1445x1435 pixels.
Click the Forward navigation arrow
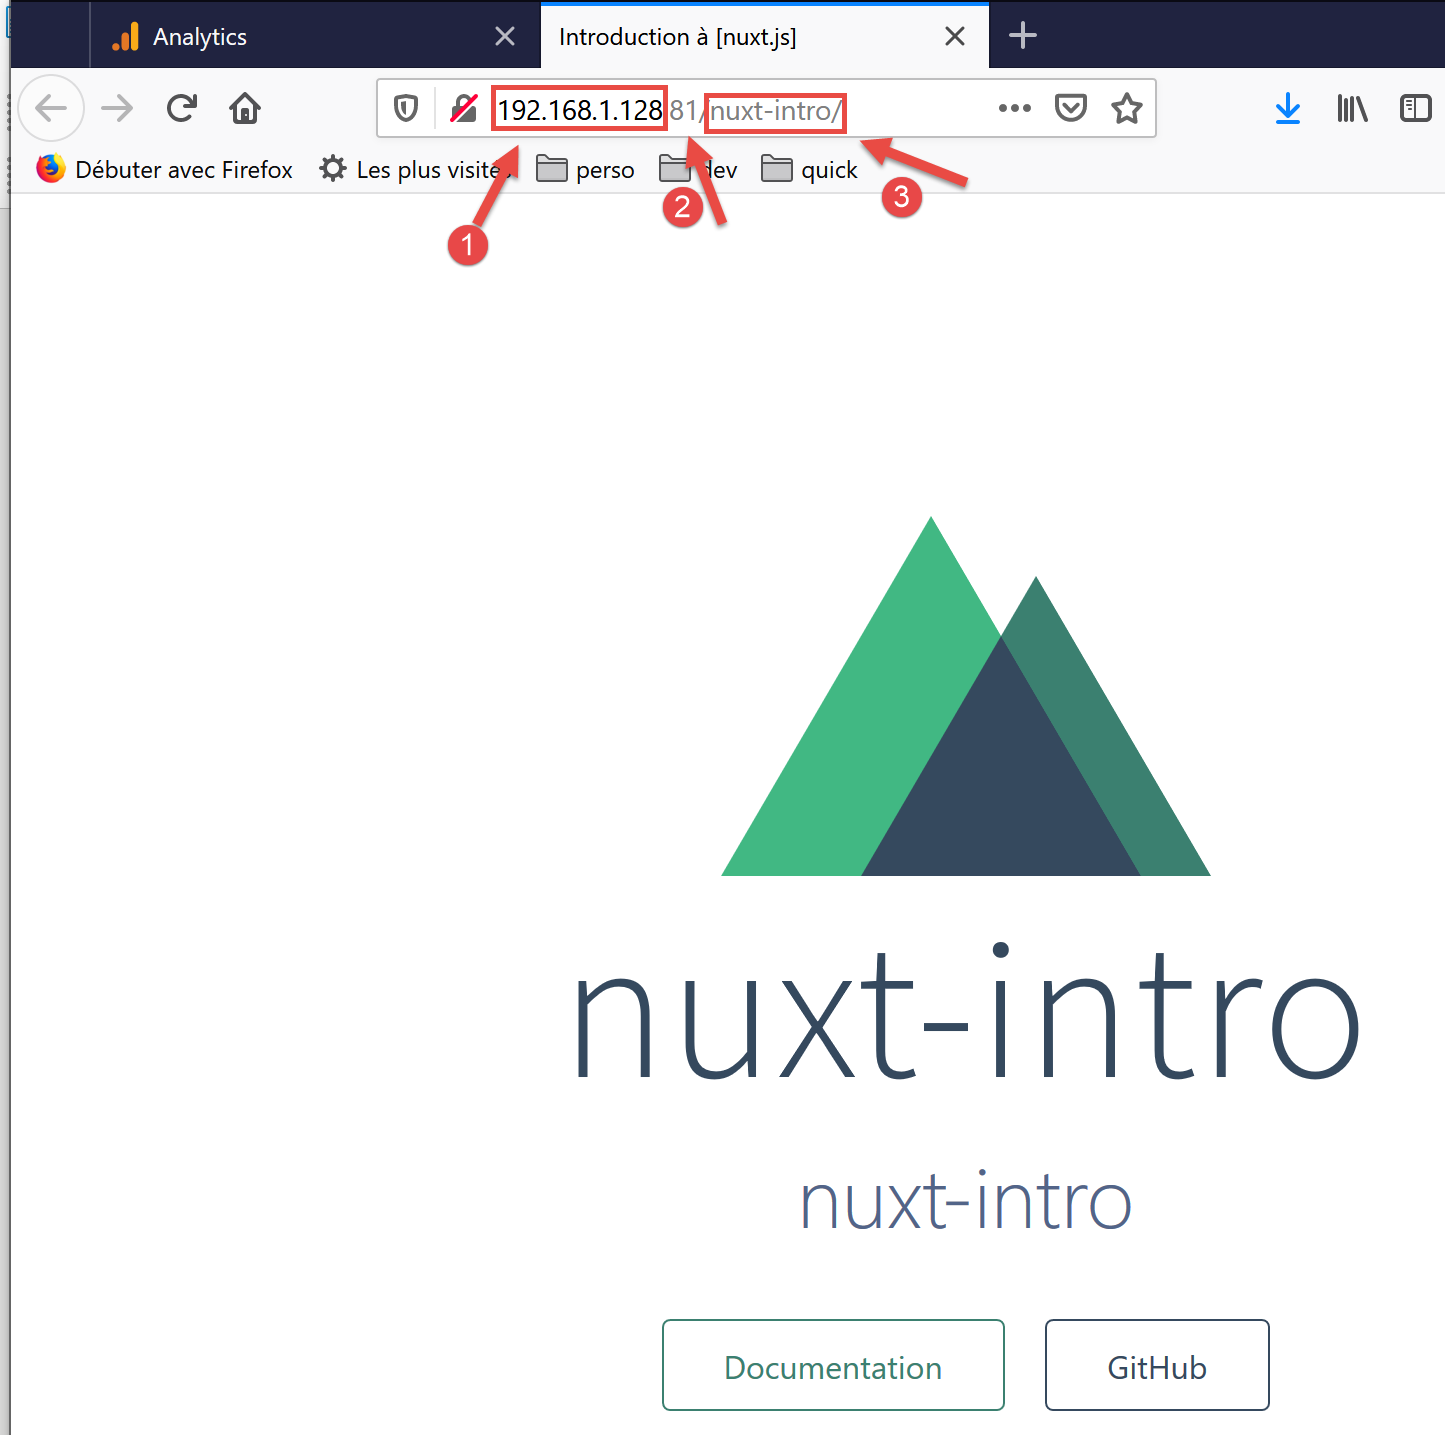[117, 108]
